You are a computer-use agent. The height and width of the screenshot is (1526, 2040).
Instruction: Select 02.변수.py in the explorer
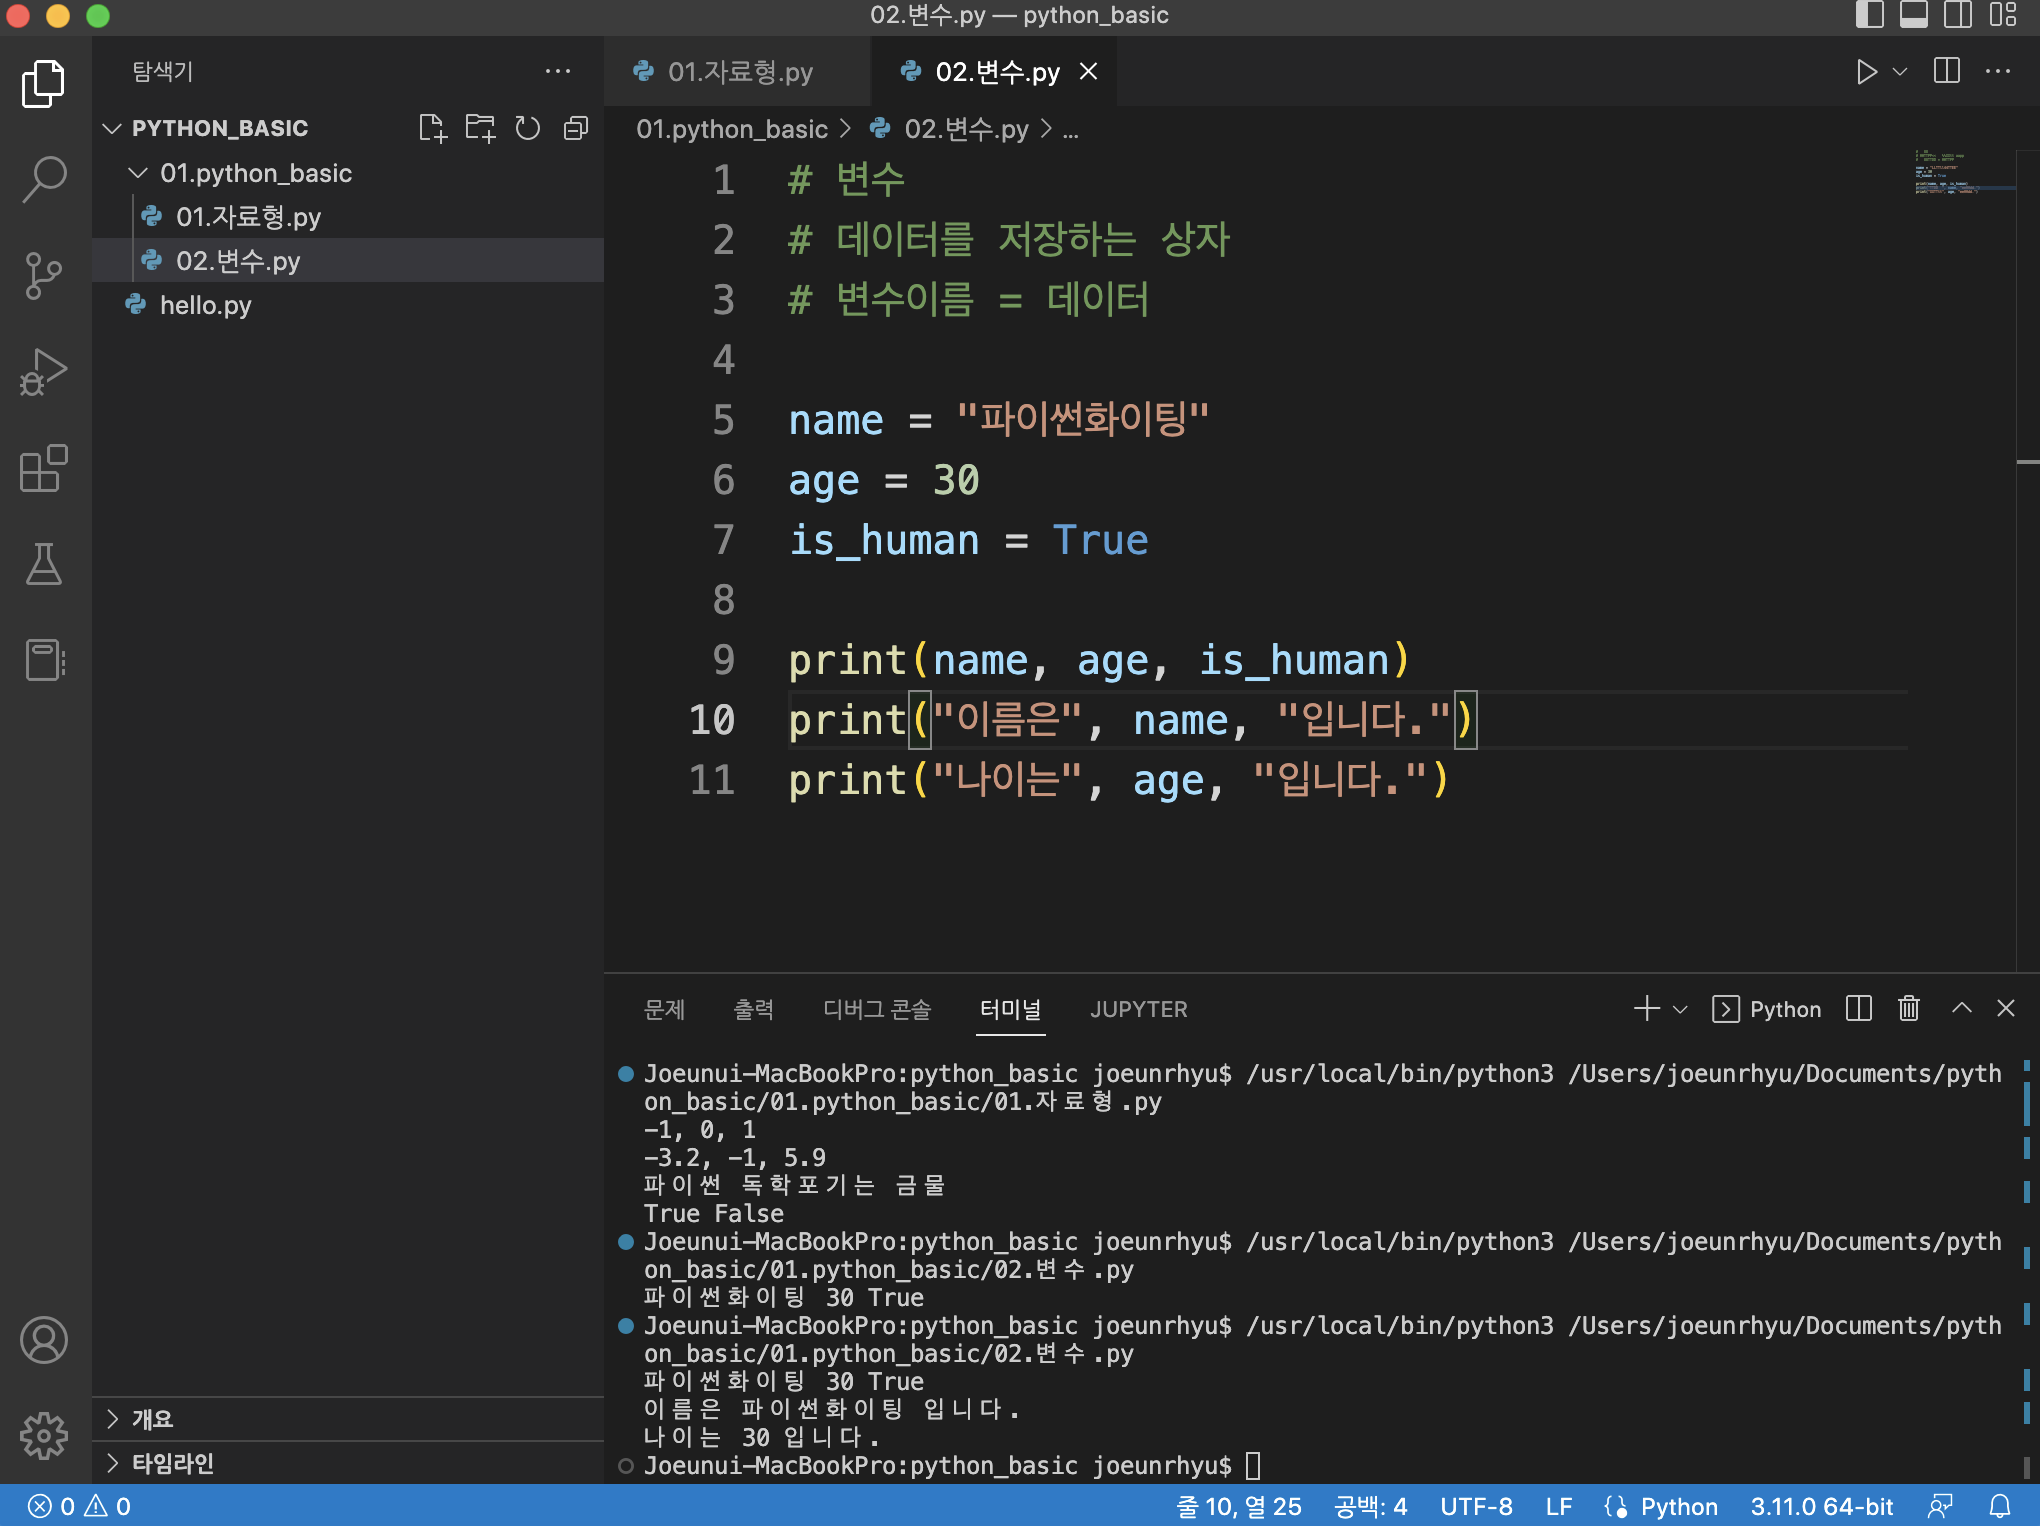tap(348, 261)
